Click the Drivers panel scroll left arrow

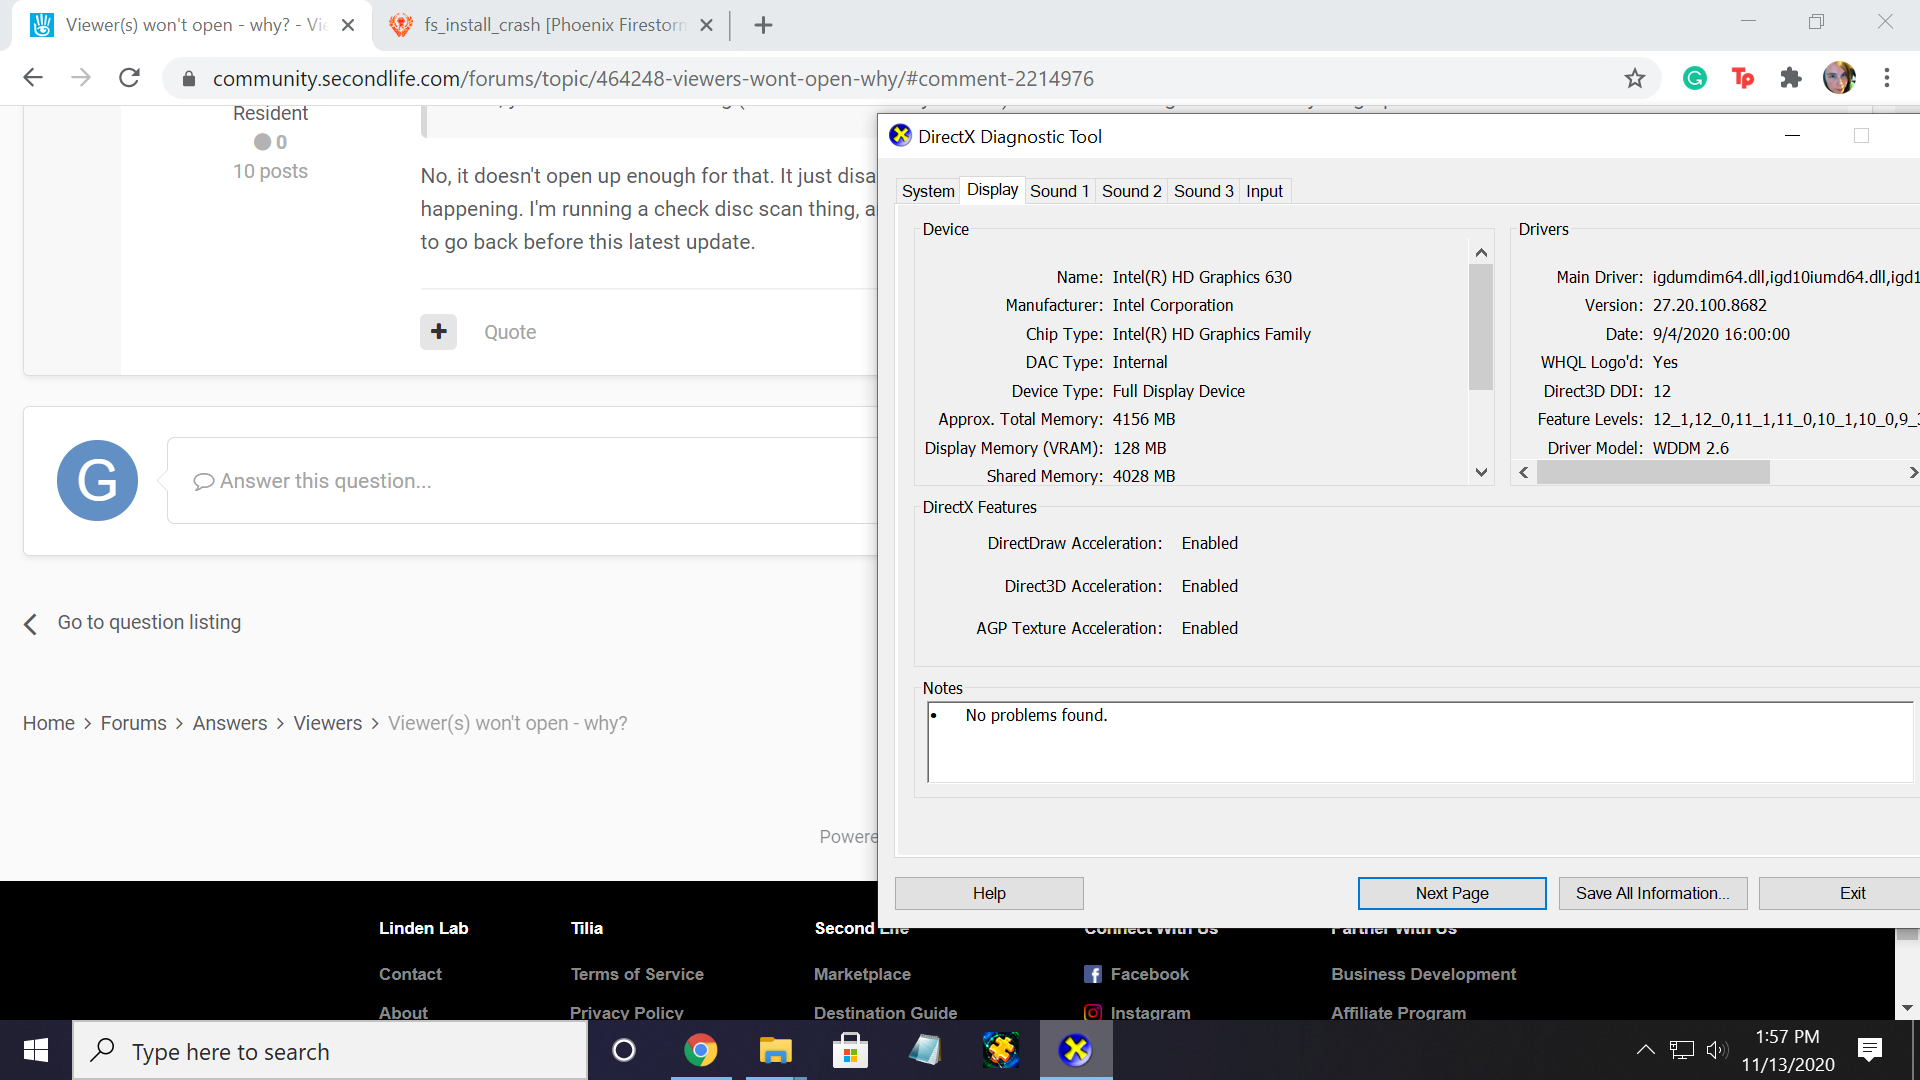pyautogui.click(x=1524, y=472)
